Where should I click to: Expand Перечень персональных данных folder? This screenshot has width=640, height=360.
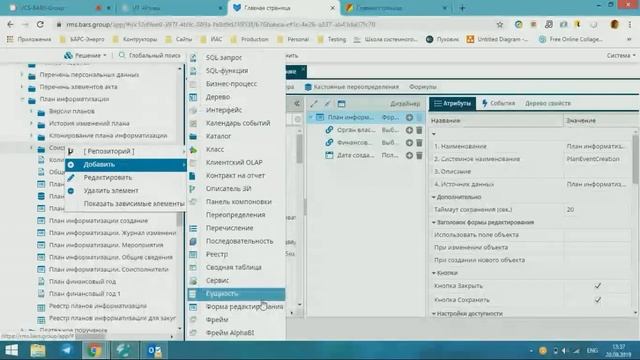pyautogui.click(x=22, y=75)
